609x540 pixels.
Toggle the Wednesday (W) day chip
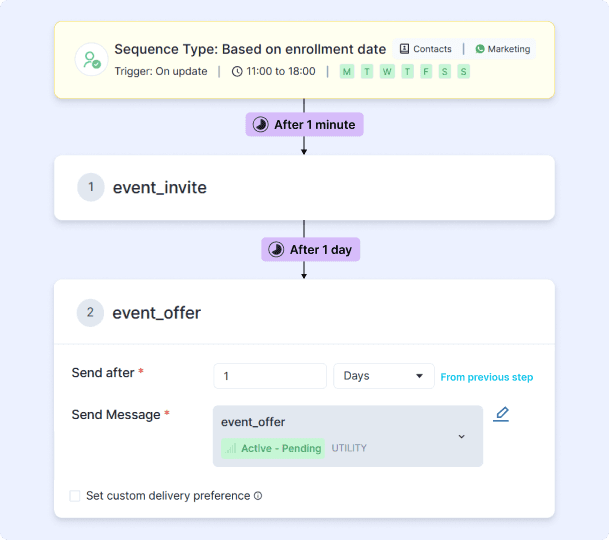click(387, 72)
